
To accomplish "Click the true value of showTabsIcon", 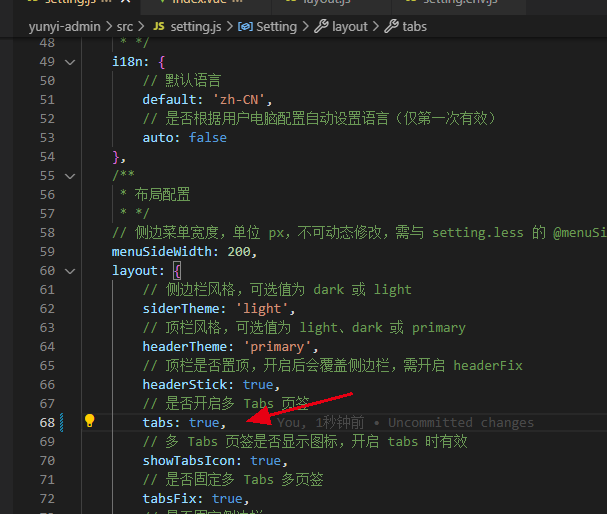I will (265, 460).
